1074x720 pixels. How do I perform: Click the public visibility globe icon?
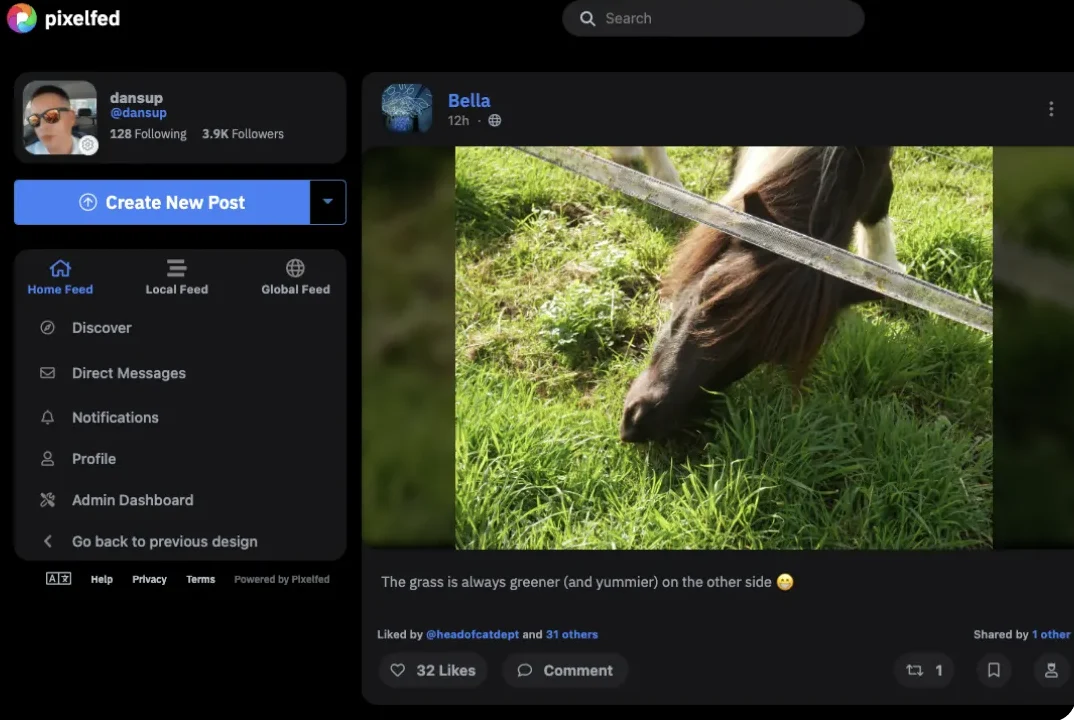(x=495, y=121)
